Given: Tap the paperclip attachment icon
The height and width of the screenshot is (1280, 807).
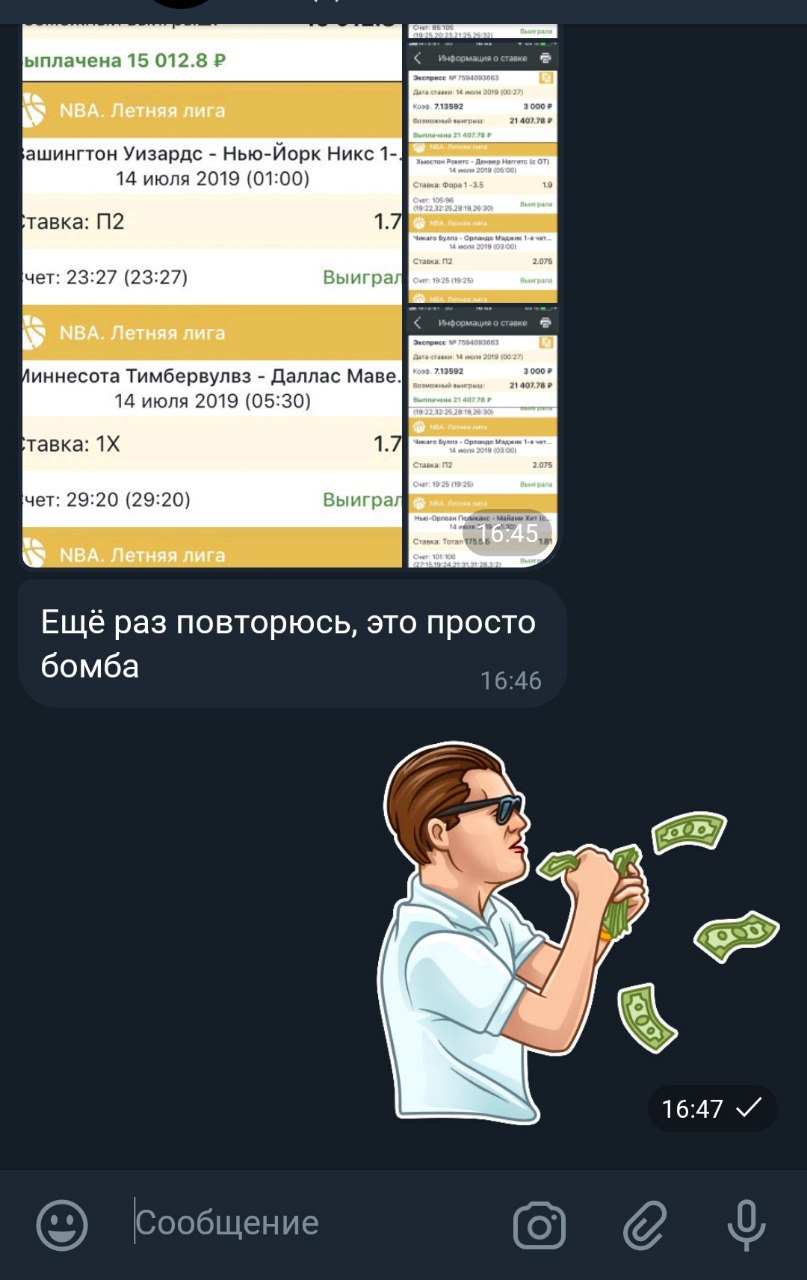Looking at the screenshot, I should tap(645, 1225).
